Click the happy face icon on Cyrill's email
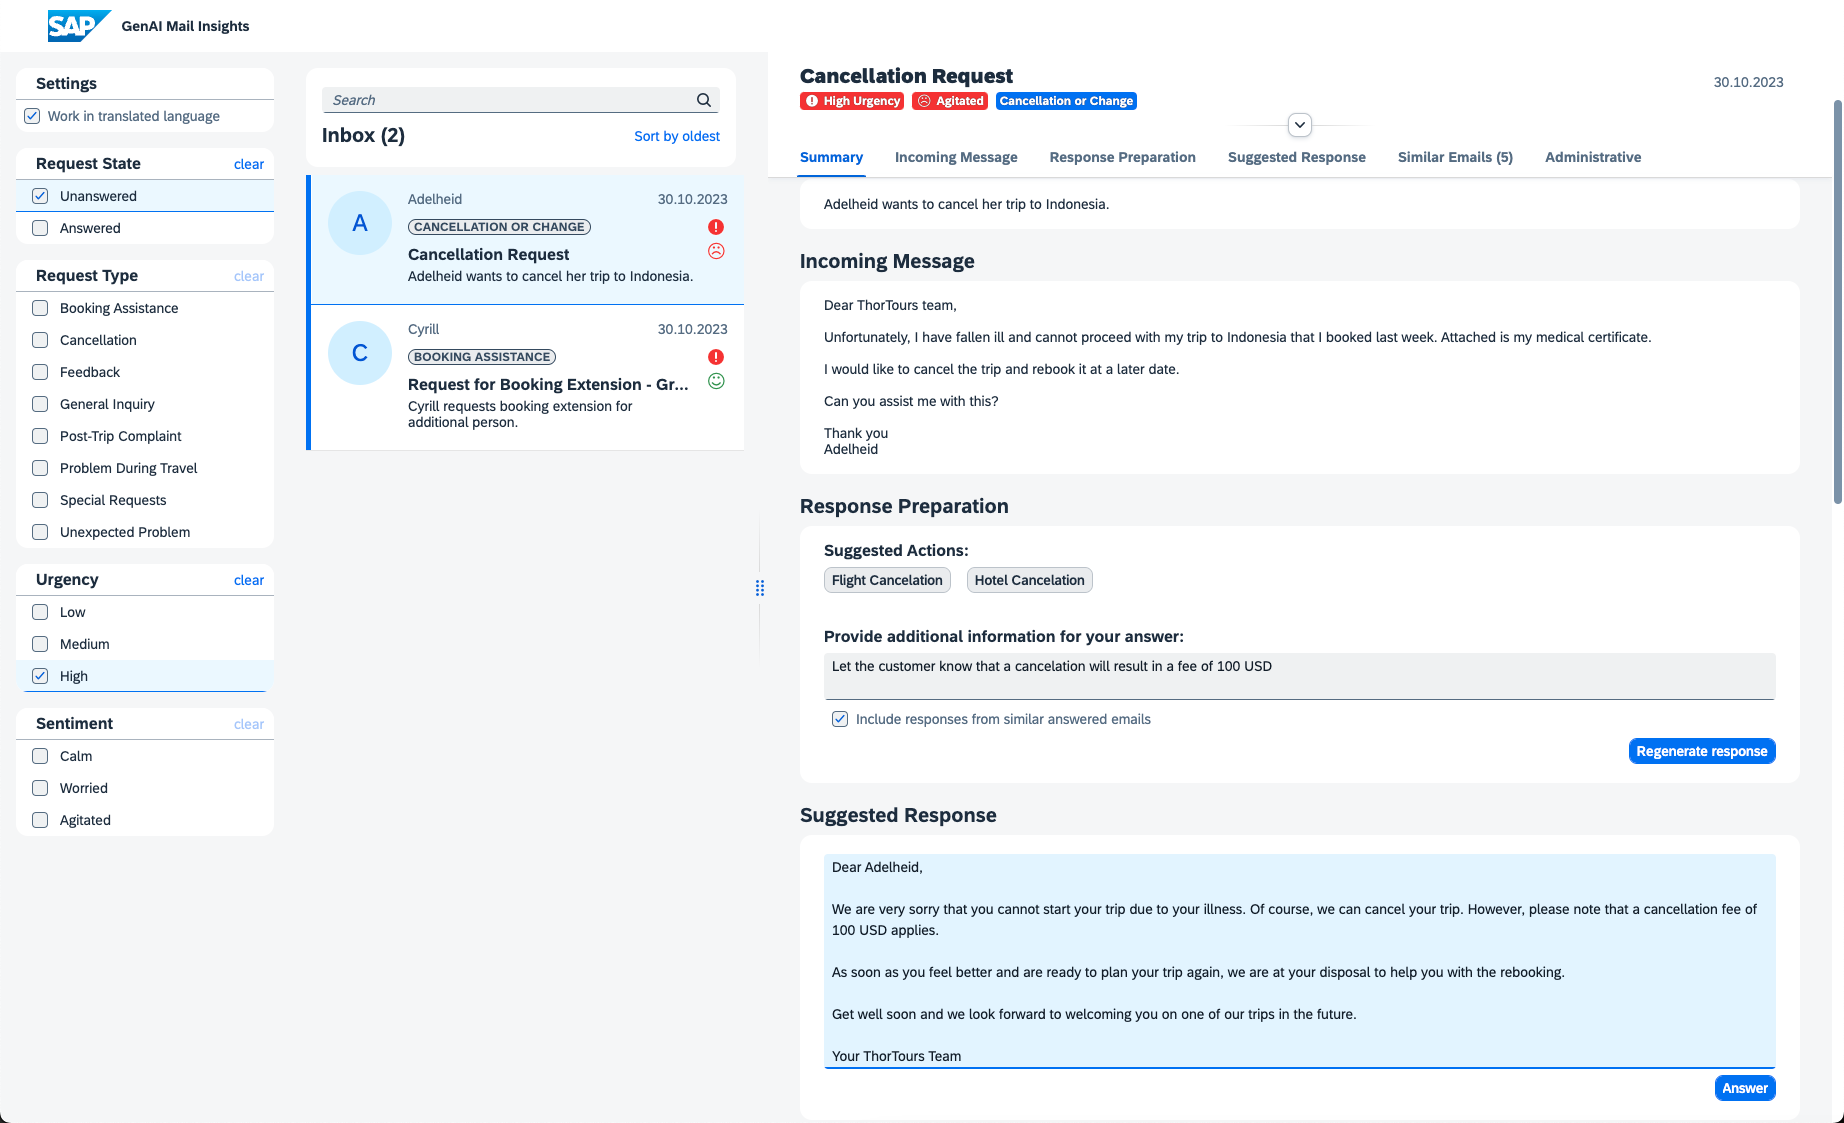The image size is (1844, 1123). pyautogui.click(x=716, y=381)
